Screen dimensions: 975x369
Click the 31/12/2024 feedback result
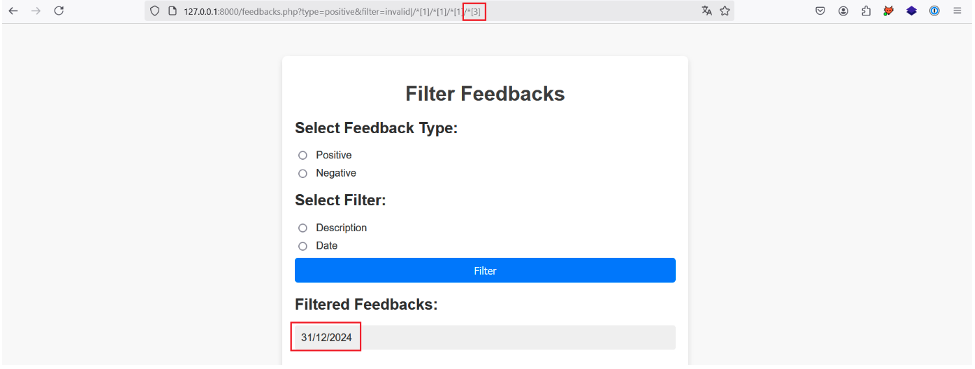coord(485,337)
